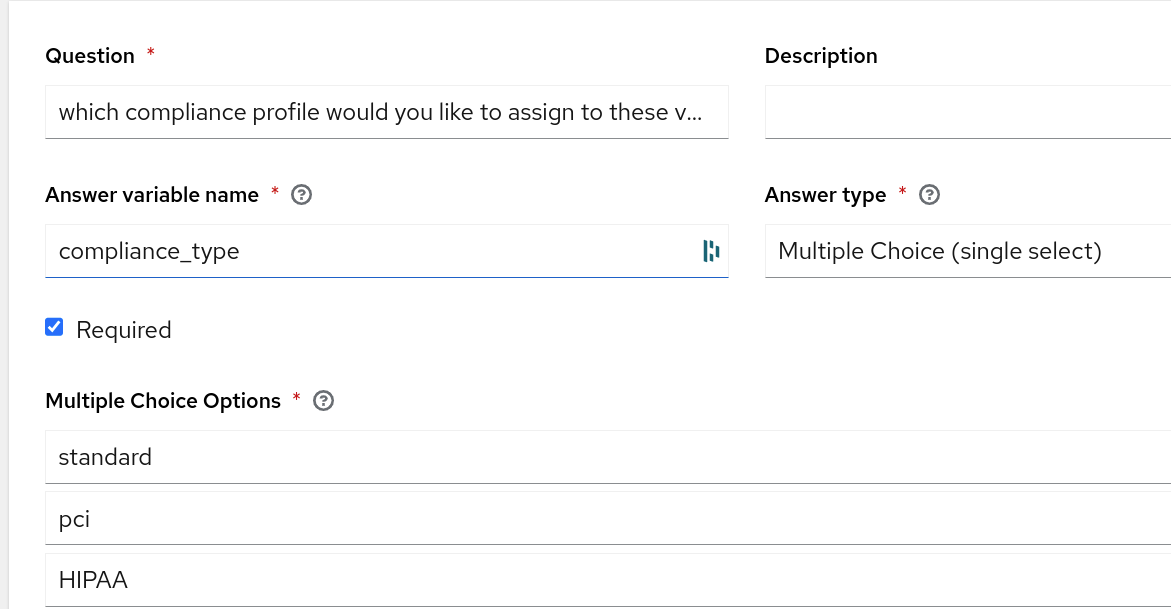Screen dimensions: 1171x609
Task: Click the Answer type help icon
Action: pyautogui.click(x=929, y=195)
